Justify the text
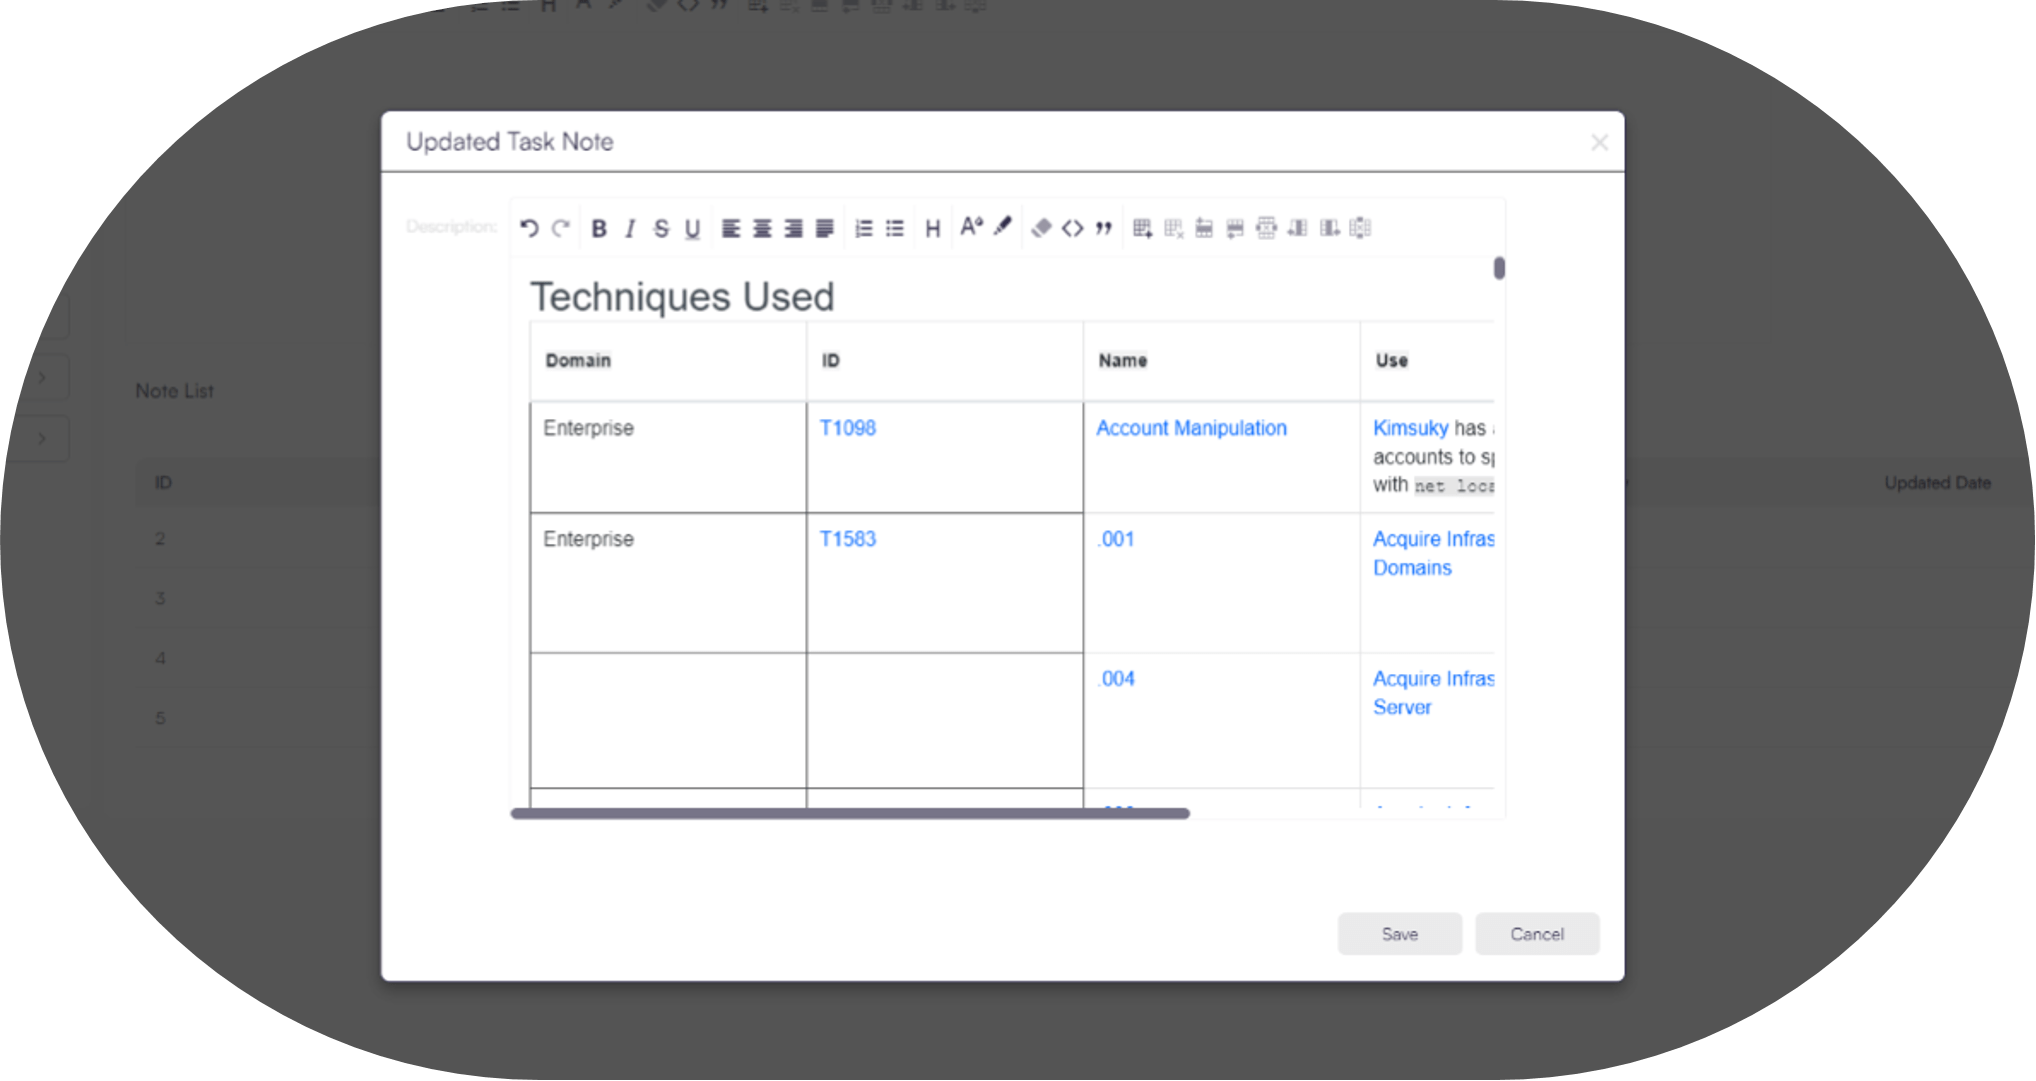Image resolution: width=2036 pixels, height=1081 pixels. click(x=824, y=228)
